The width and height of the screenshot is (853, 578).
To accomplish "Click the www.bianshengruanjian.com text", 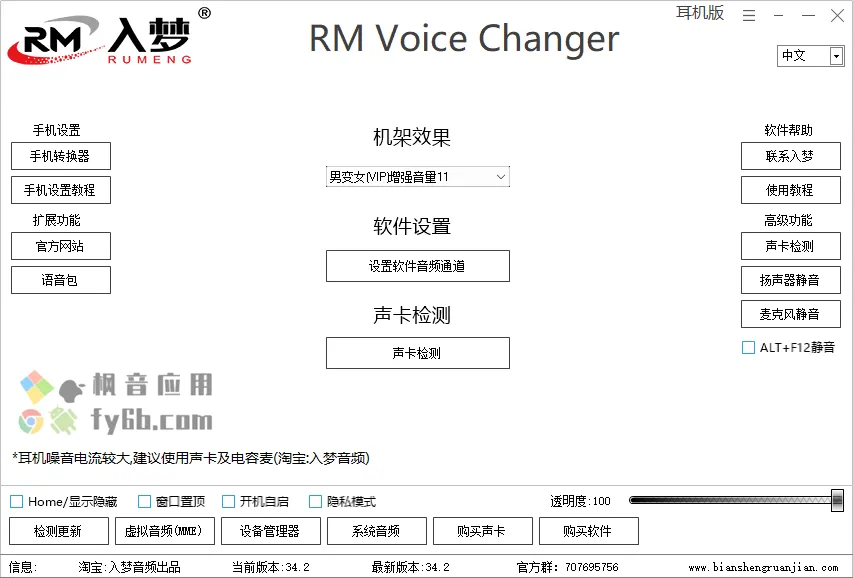I will [763, 567].
